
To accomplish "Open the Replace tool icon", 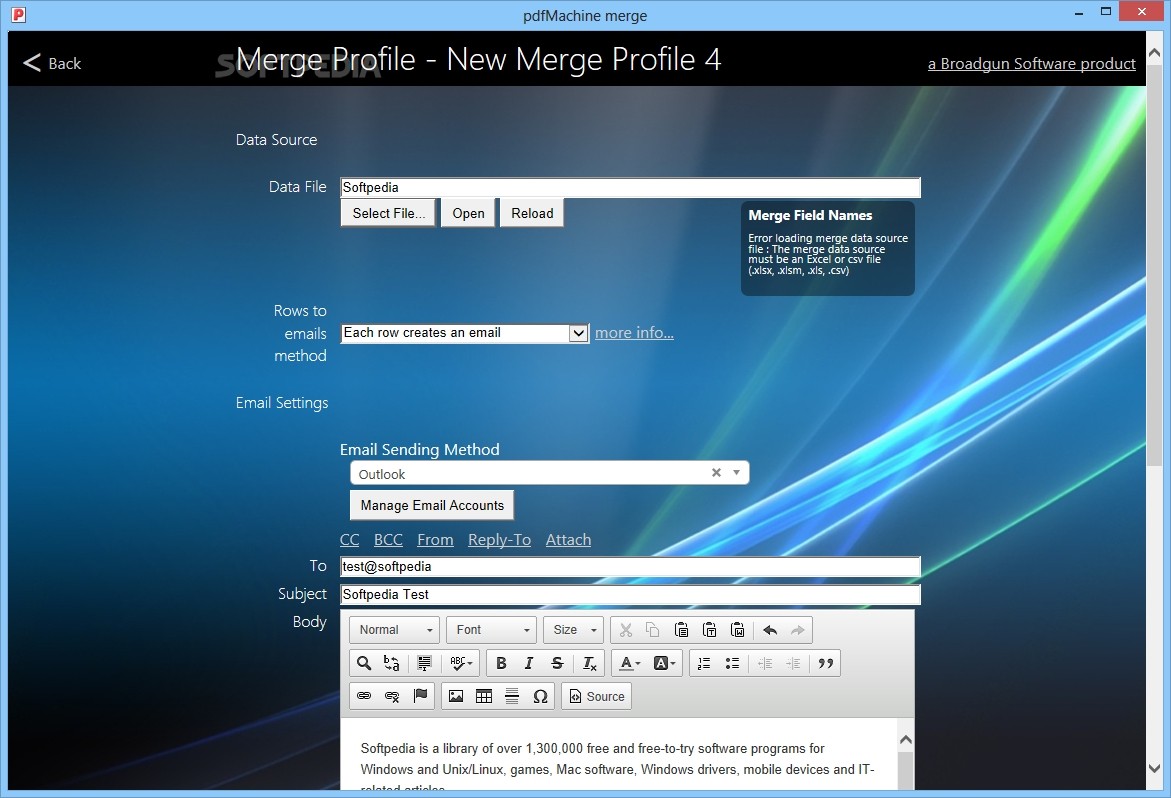I will (391, 663).
